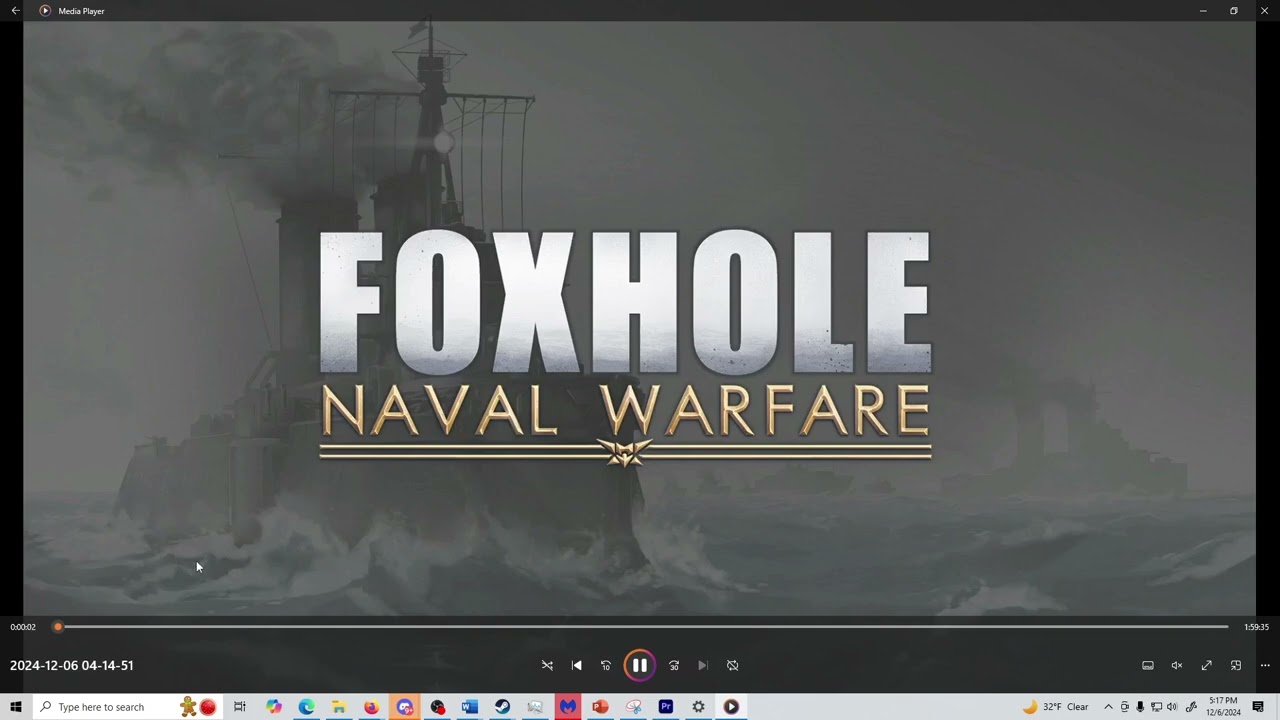Minimize the Media Player window
This screenshot has height=720, width=1280.
click(1203, 10)
